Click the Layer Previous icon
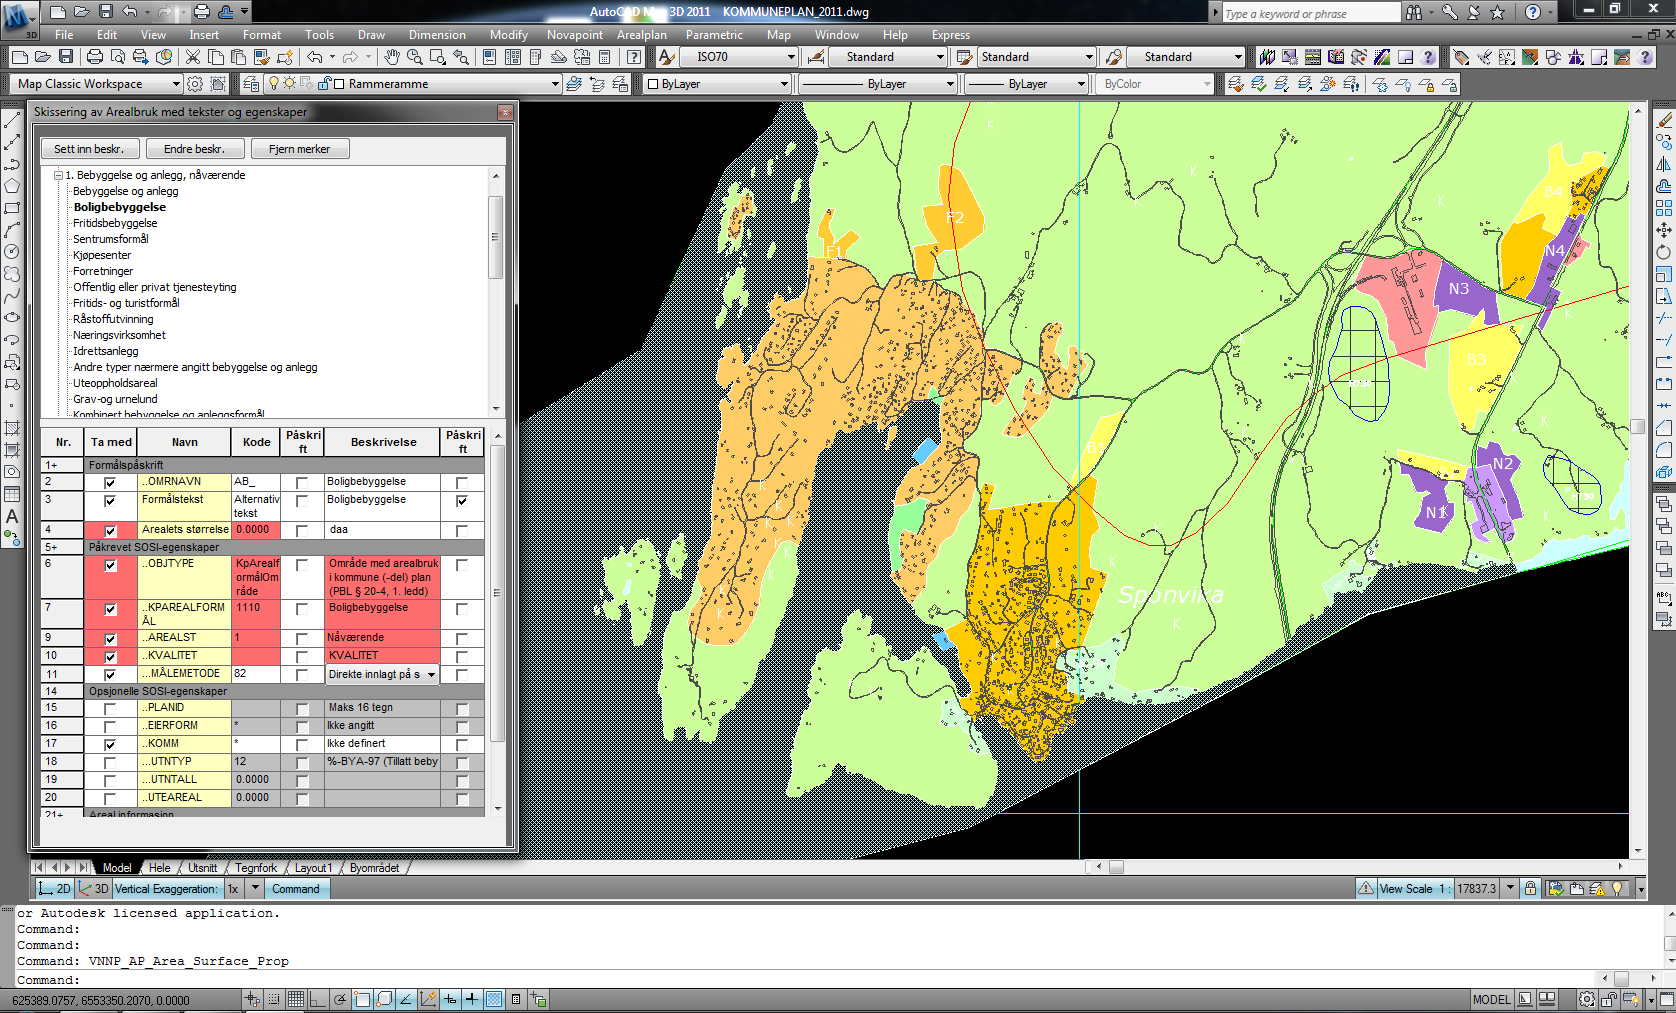The width and height of the screenshot is (1676, 1013). point(597,84)
